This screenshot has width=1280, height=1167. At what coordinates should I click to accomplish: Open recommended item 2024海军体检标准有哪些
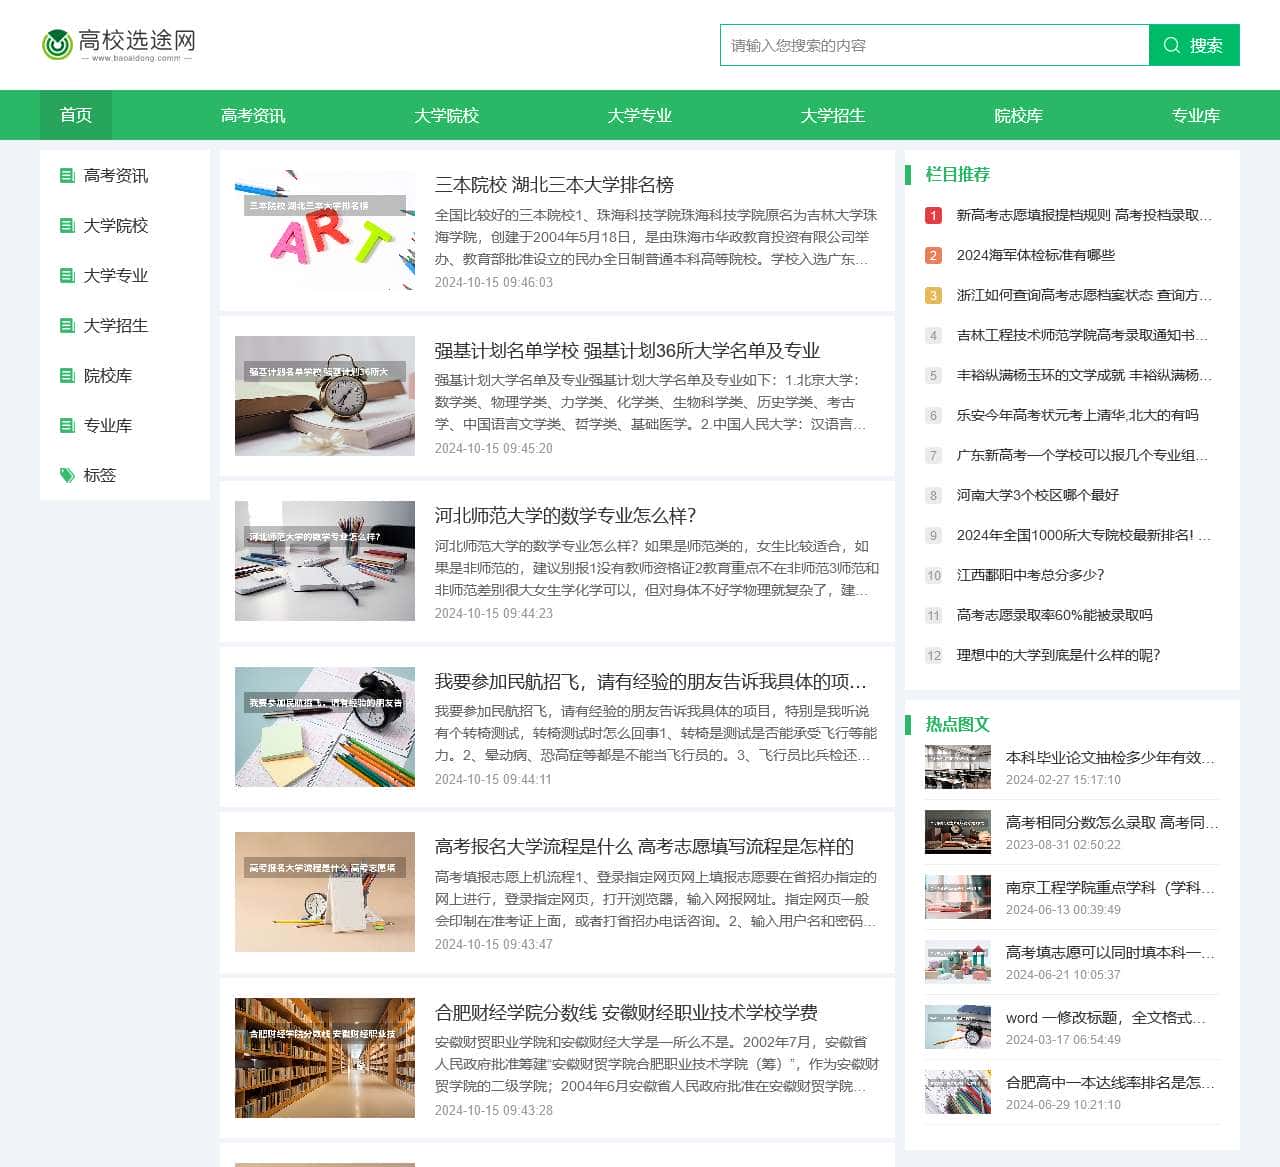pos(1035,255)
